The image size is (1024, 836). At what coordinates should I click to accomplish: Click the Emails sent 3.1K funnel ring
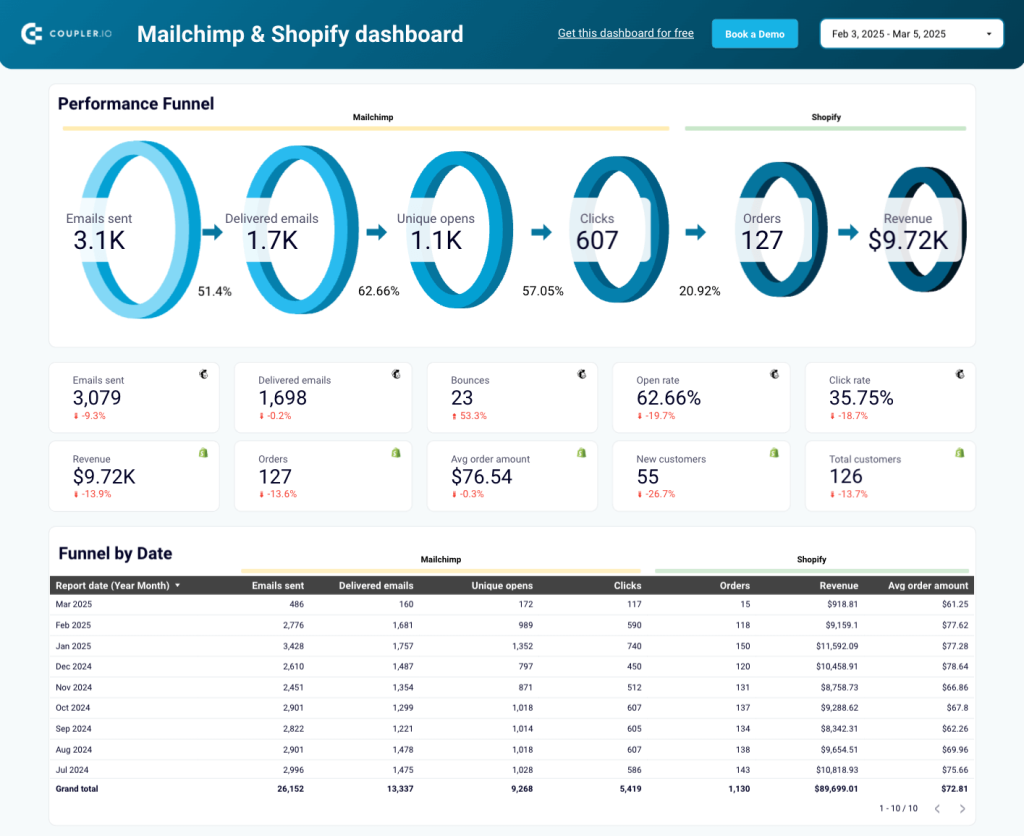pos(139,230)
